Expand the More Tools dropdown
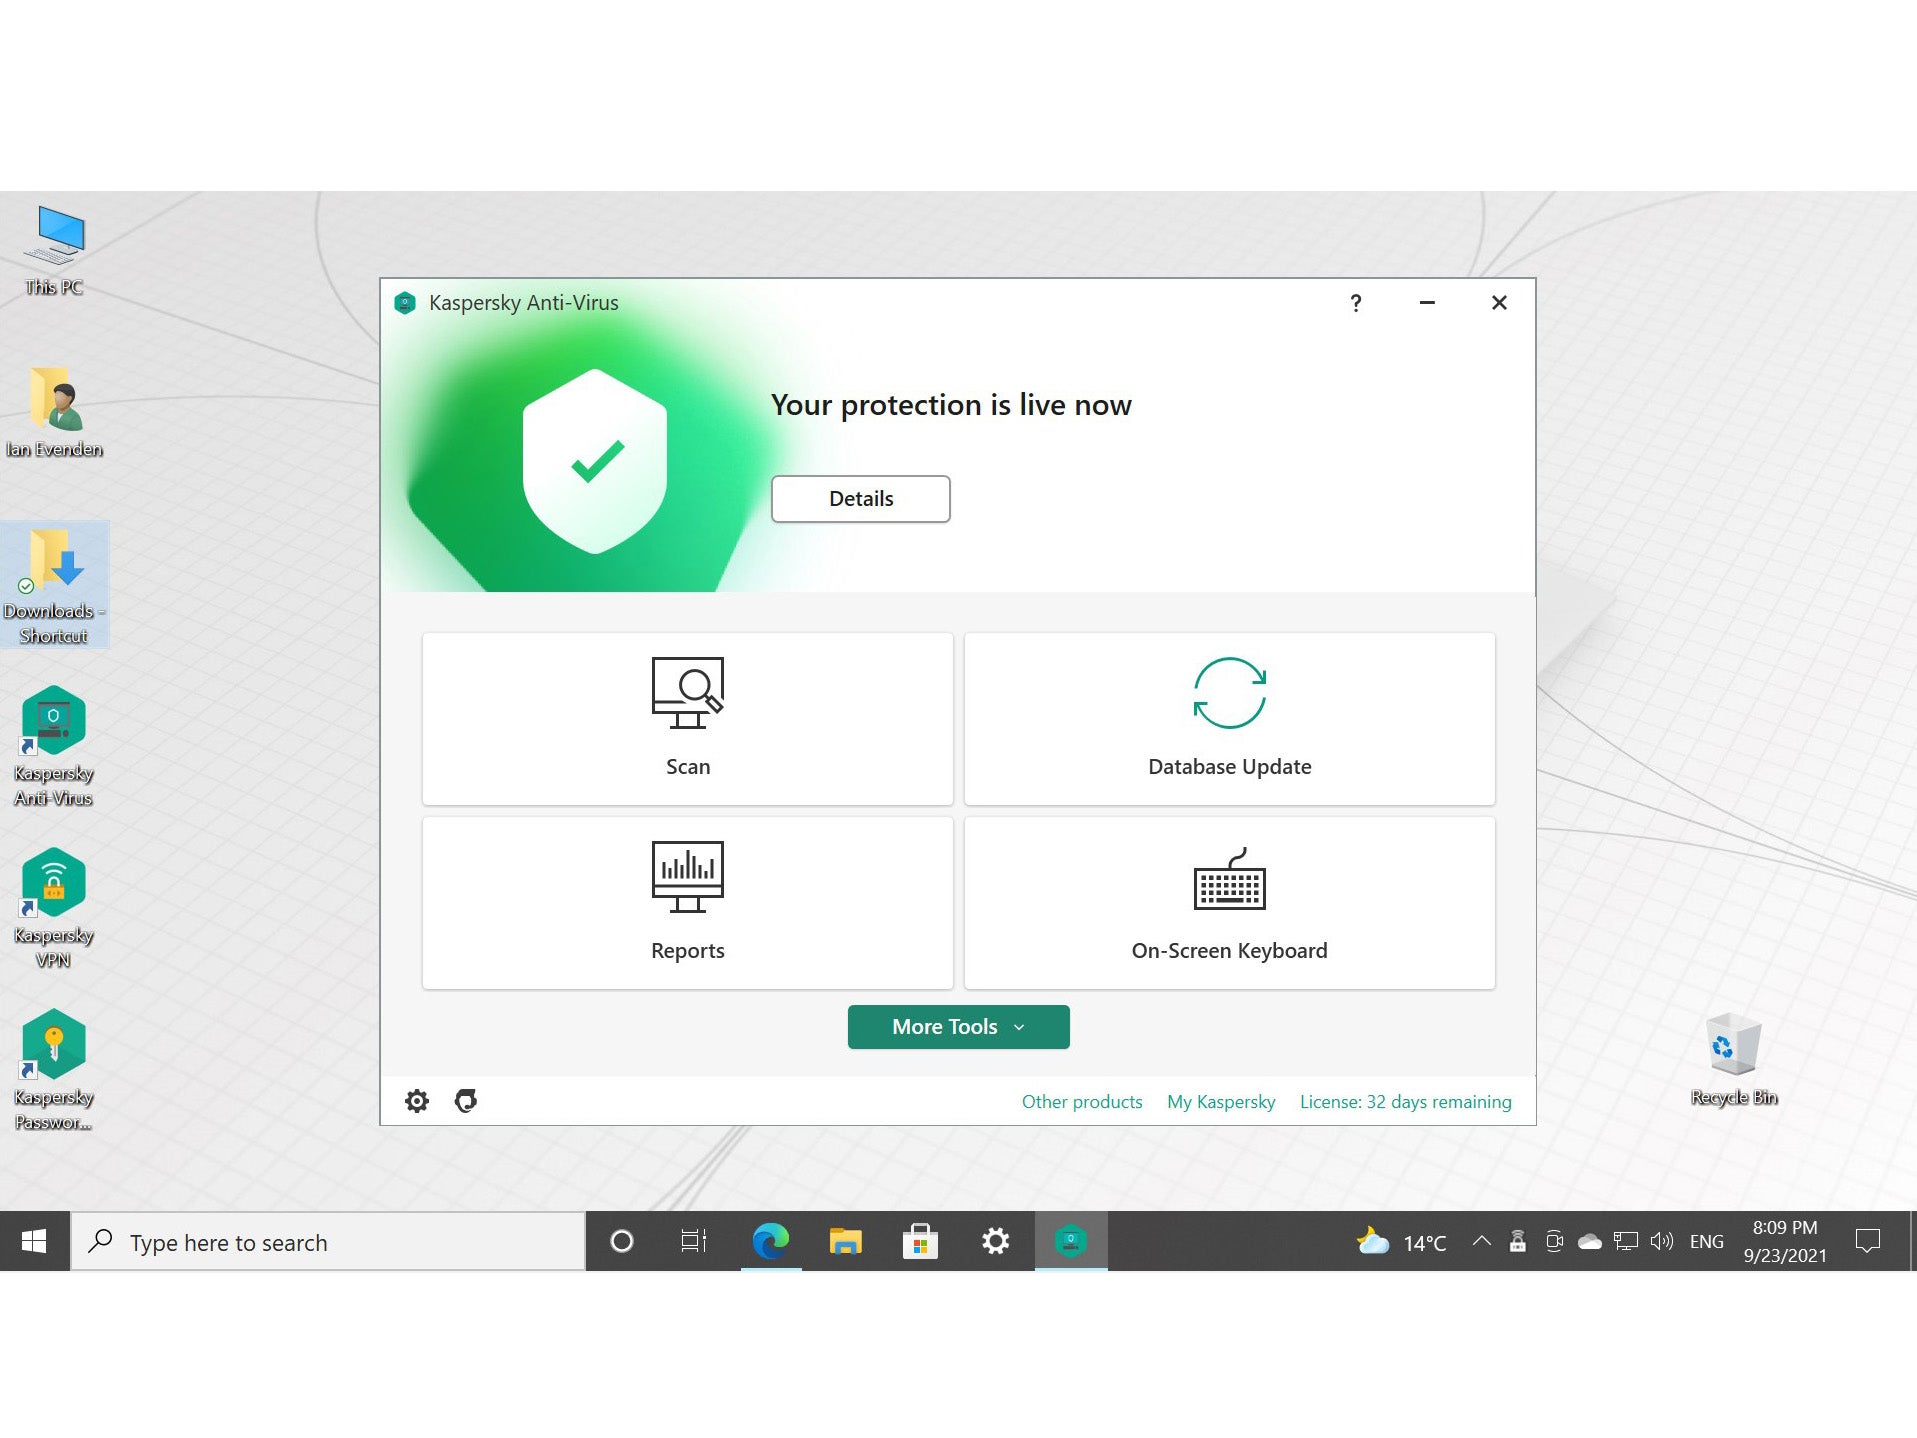Viewport: 1917px width, 1438px height. (x=958, y=1026)
